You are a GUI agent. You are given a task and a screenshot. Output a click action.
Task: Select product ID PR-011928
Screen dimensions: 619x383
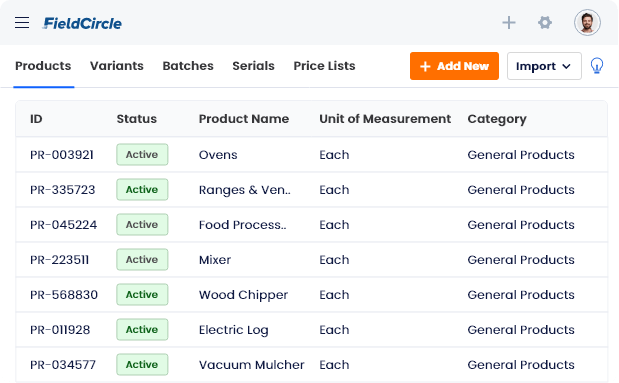60,330
